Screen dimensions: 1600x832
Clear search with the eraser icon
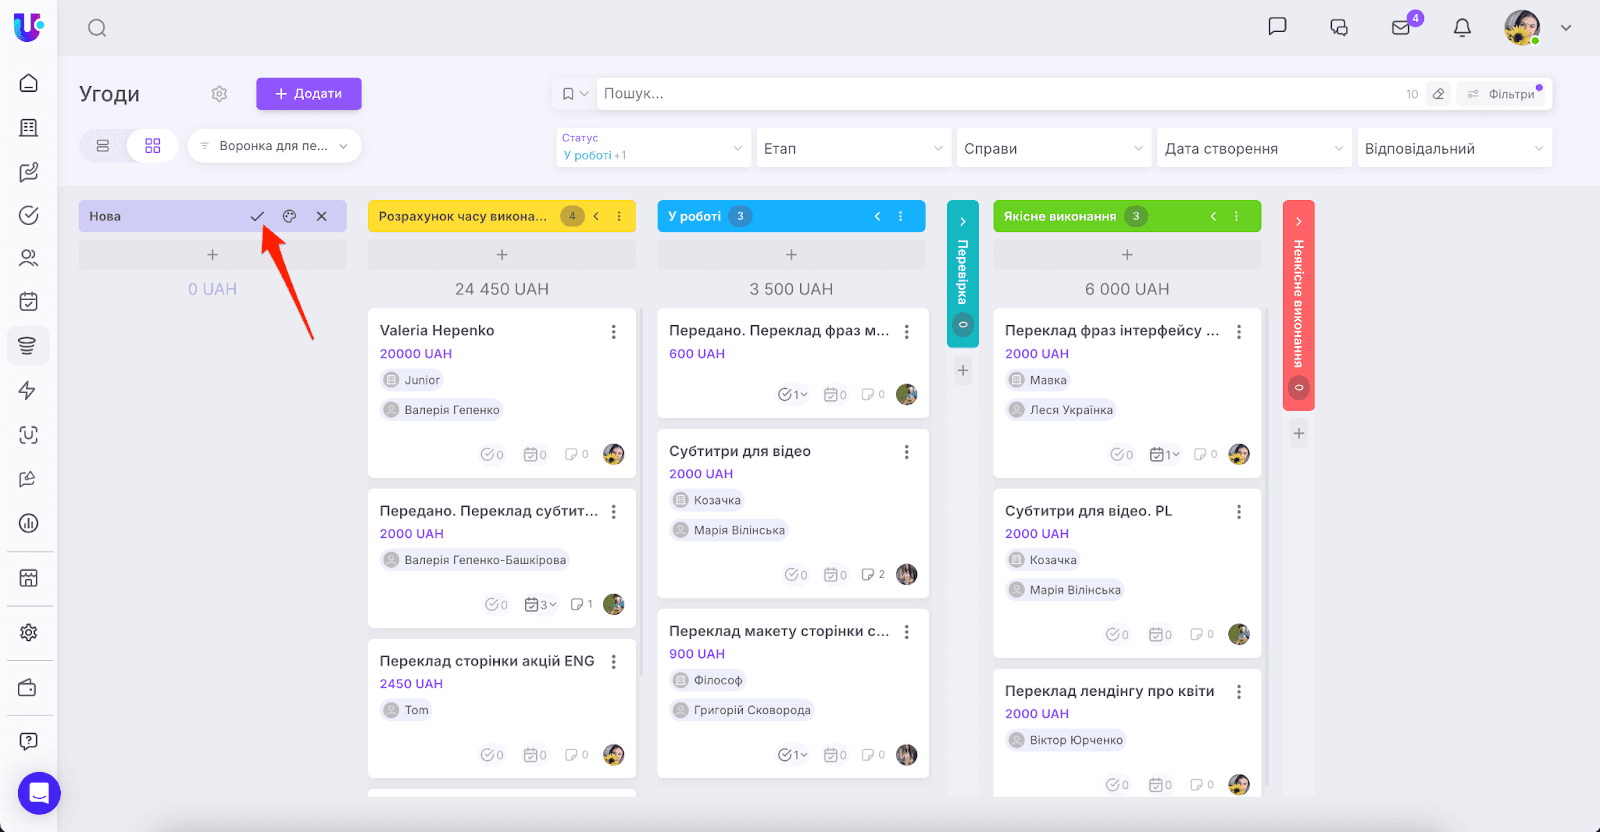click(1438, 94)
